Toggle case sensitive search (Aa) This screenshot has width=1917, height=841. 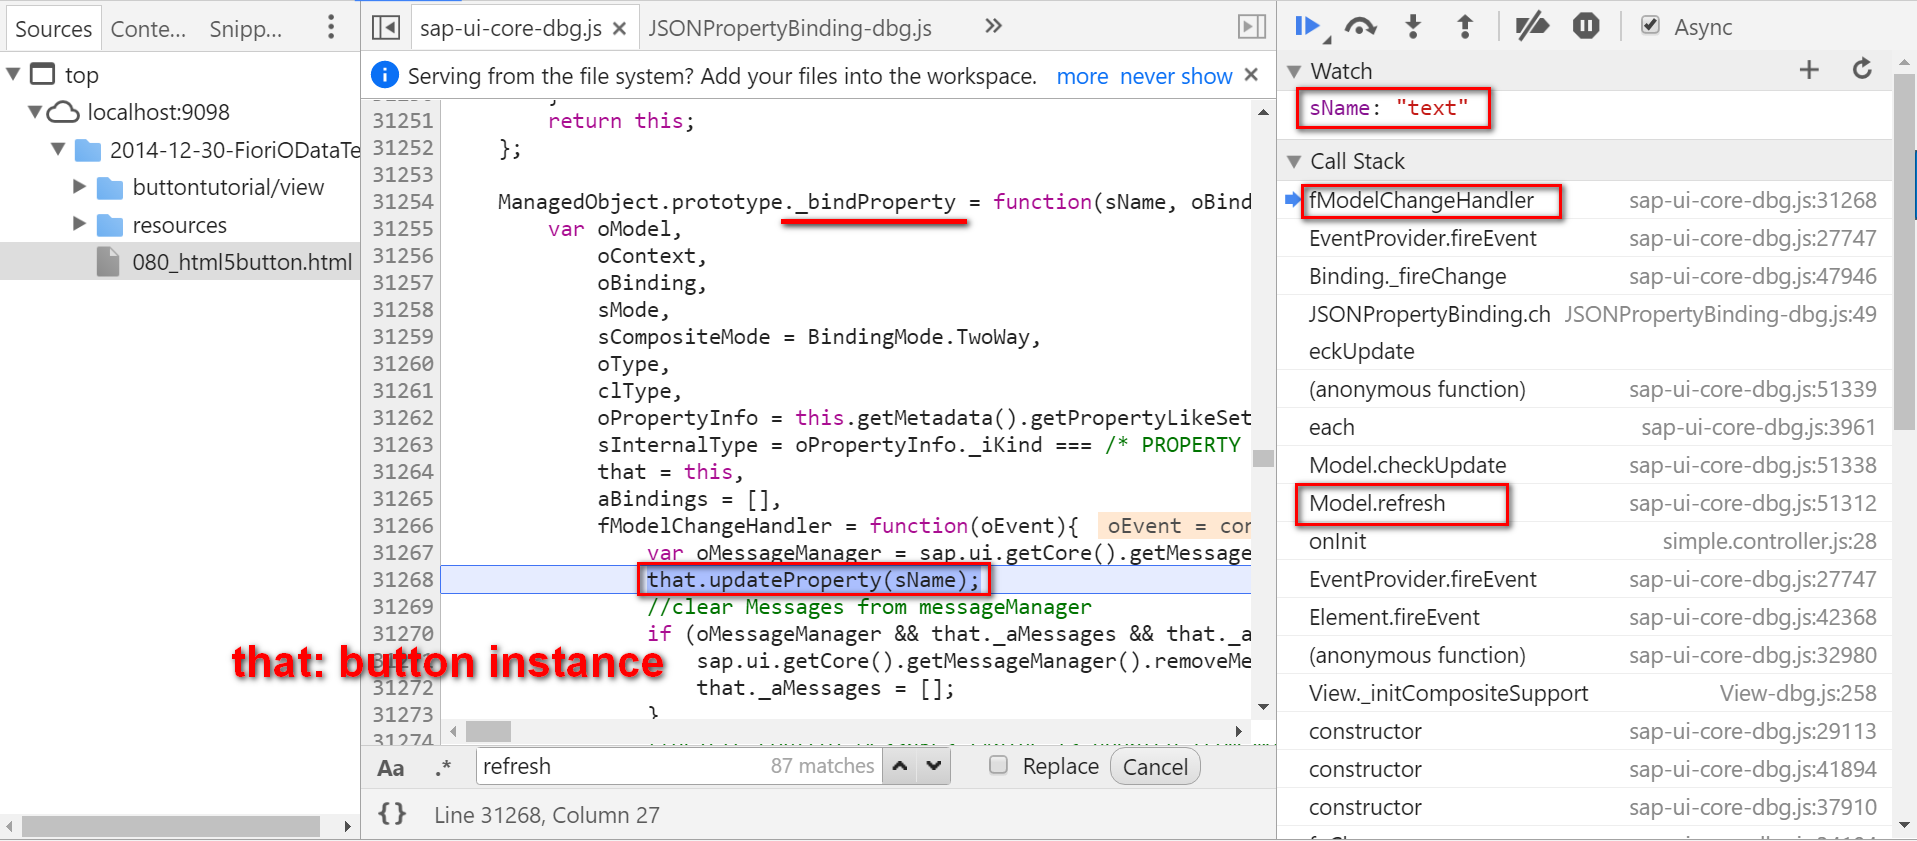[391, 768]
